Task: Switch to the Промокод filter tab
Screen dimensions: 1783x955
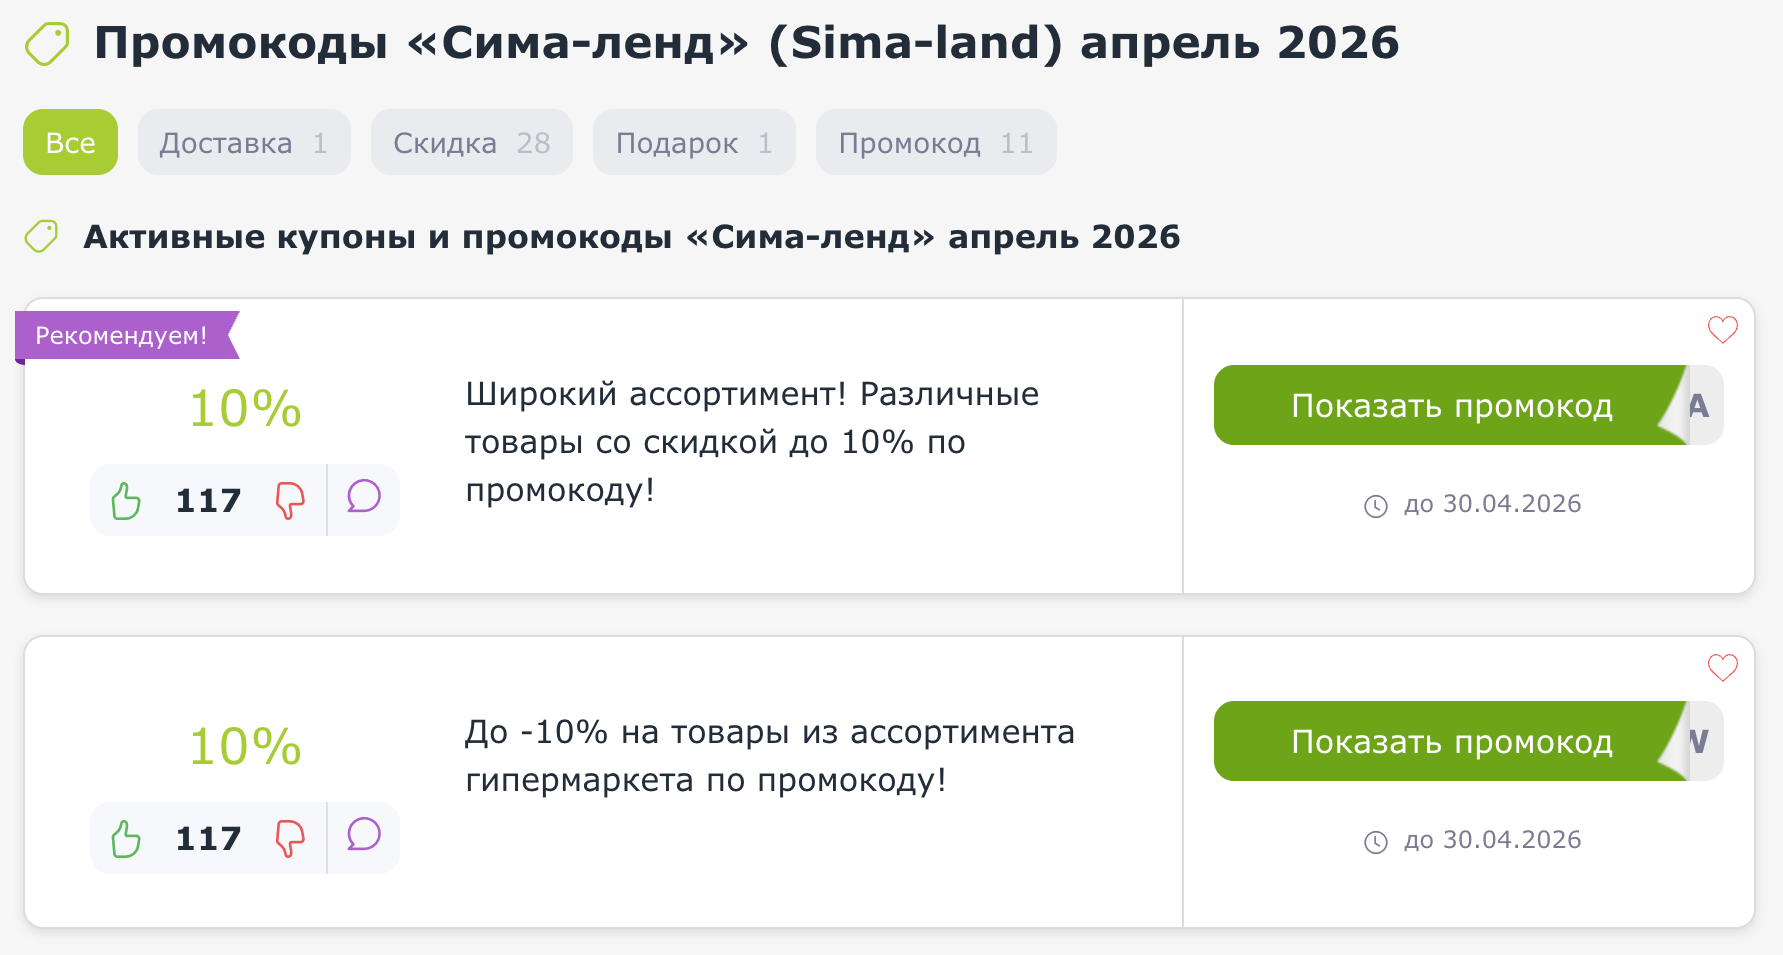Action: pyautogui.click(x=935, y=142)
